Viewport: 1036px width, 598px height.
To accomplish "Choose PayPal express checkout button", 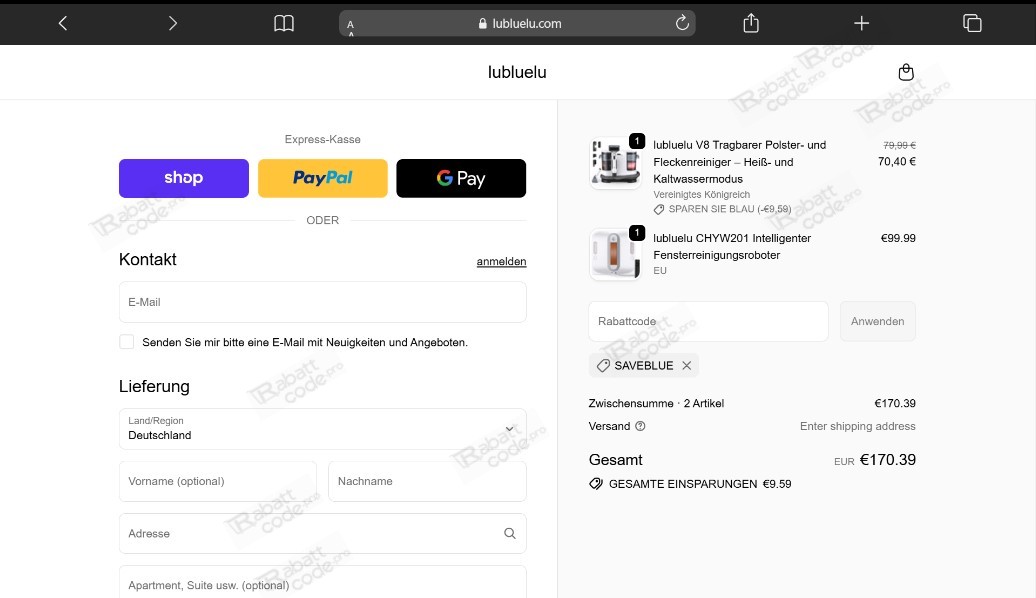I will pos(322,178).
